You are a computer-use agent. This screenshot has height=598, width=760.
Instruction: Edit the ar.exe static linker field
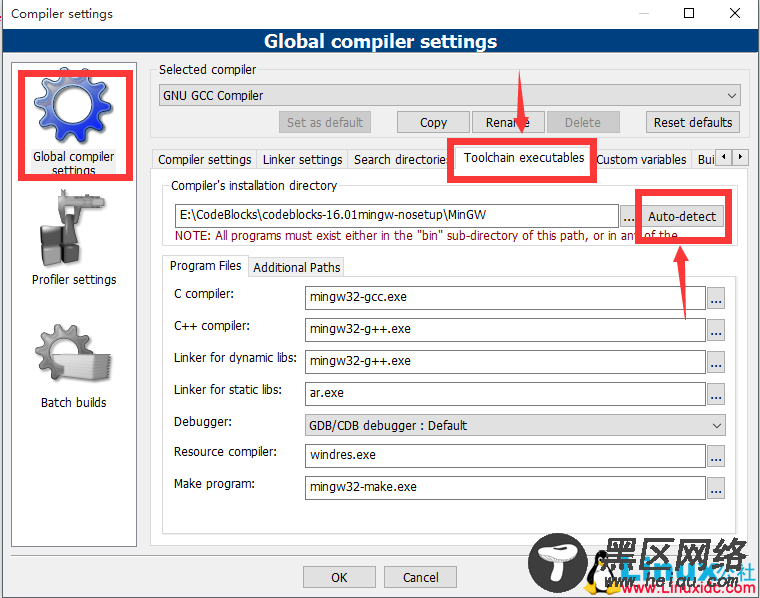click(505, 393)
